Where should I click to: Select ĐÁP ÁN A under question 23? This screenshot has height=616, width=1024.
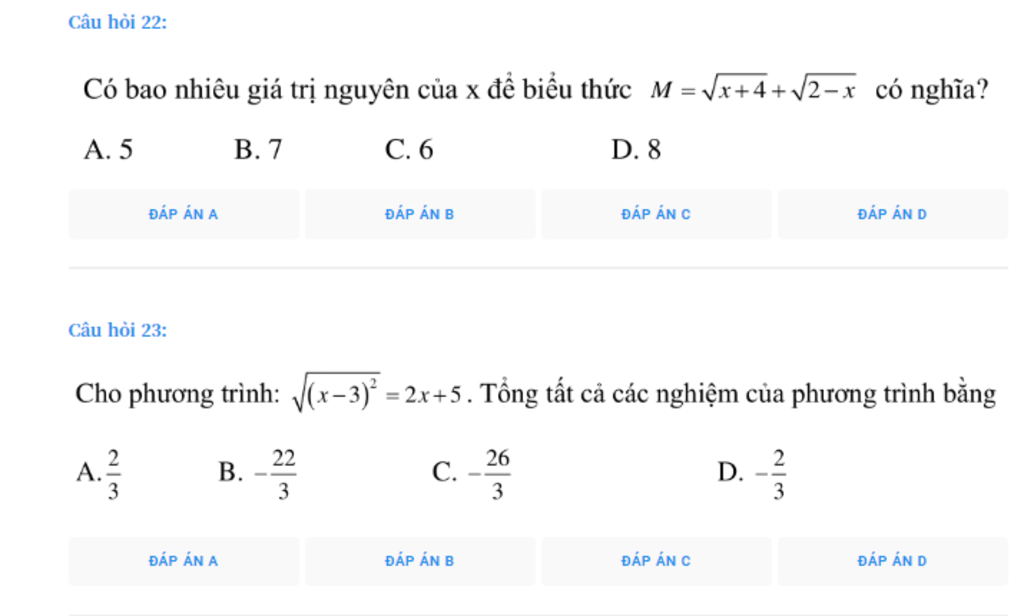184,561
